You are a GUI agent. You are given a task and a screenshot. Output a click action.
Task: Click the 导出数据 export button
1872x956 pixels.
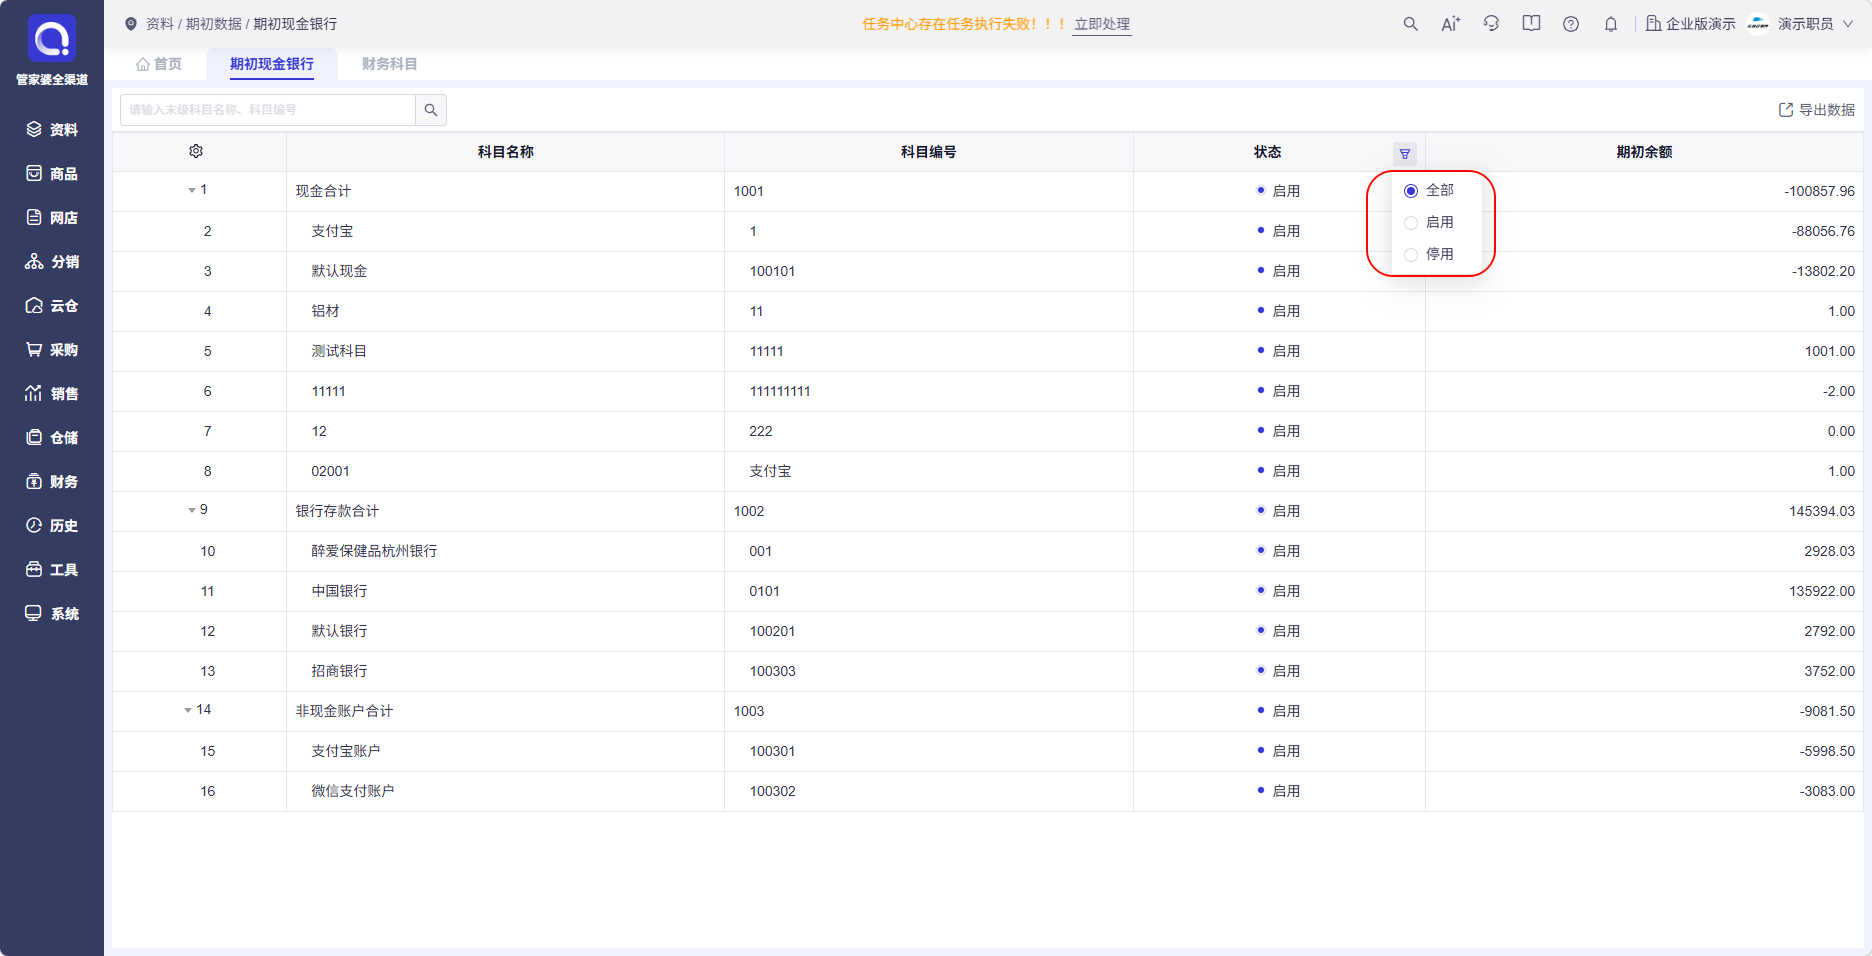(1817, 110)
